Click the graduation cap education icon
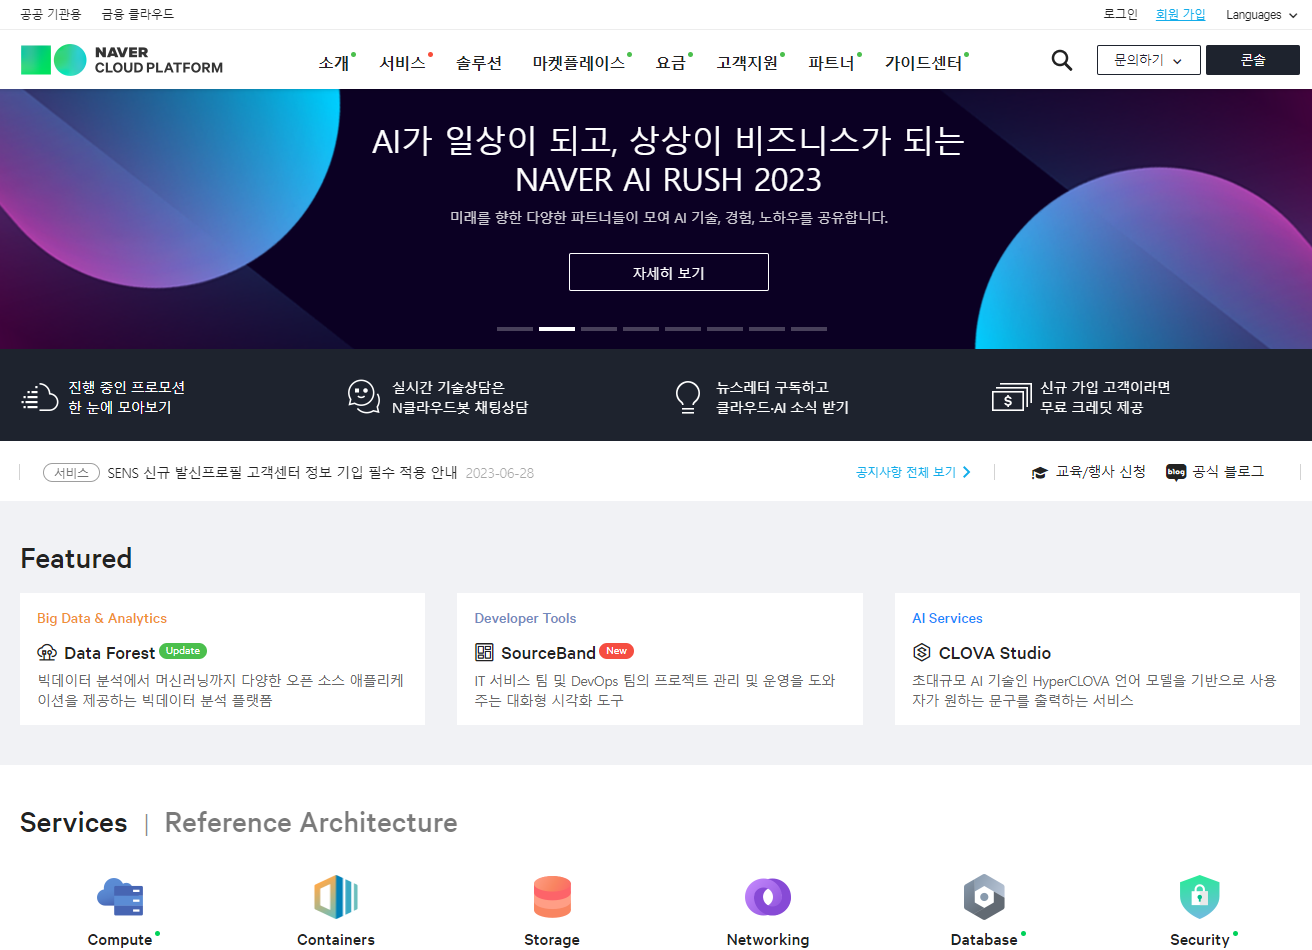Screen dimensions: 1312x950 coord(1040,472)
